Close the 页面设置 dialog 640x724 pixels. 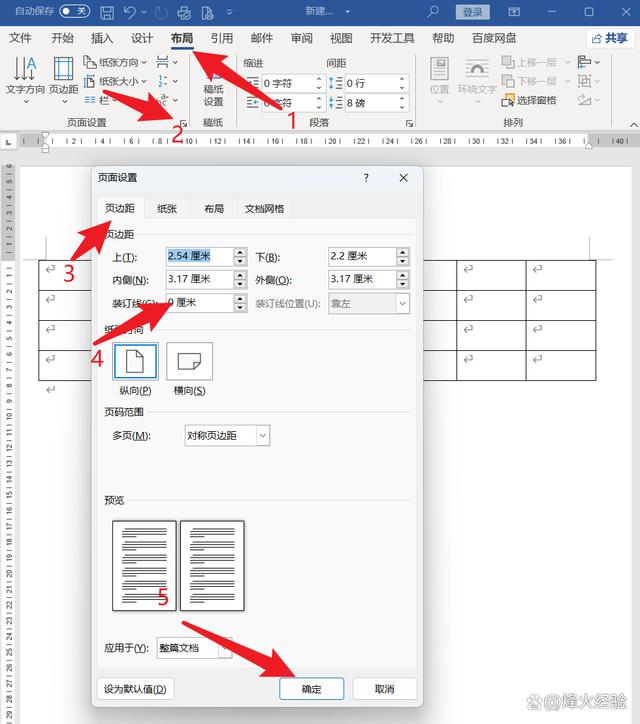click(x=403, y=178)
